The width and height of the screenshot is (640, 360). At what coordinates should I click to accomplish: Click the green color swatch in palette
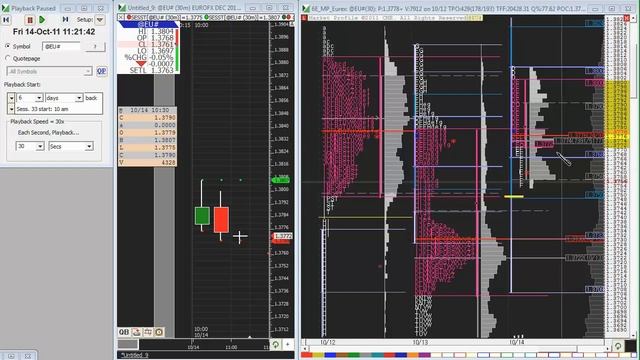click(x=354, y=355)
